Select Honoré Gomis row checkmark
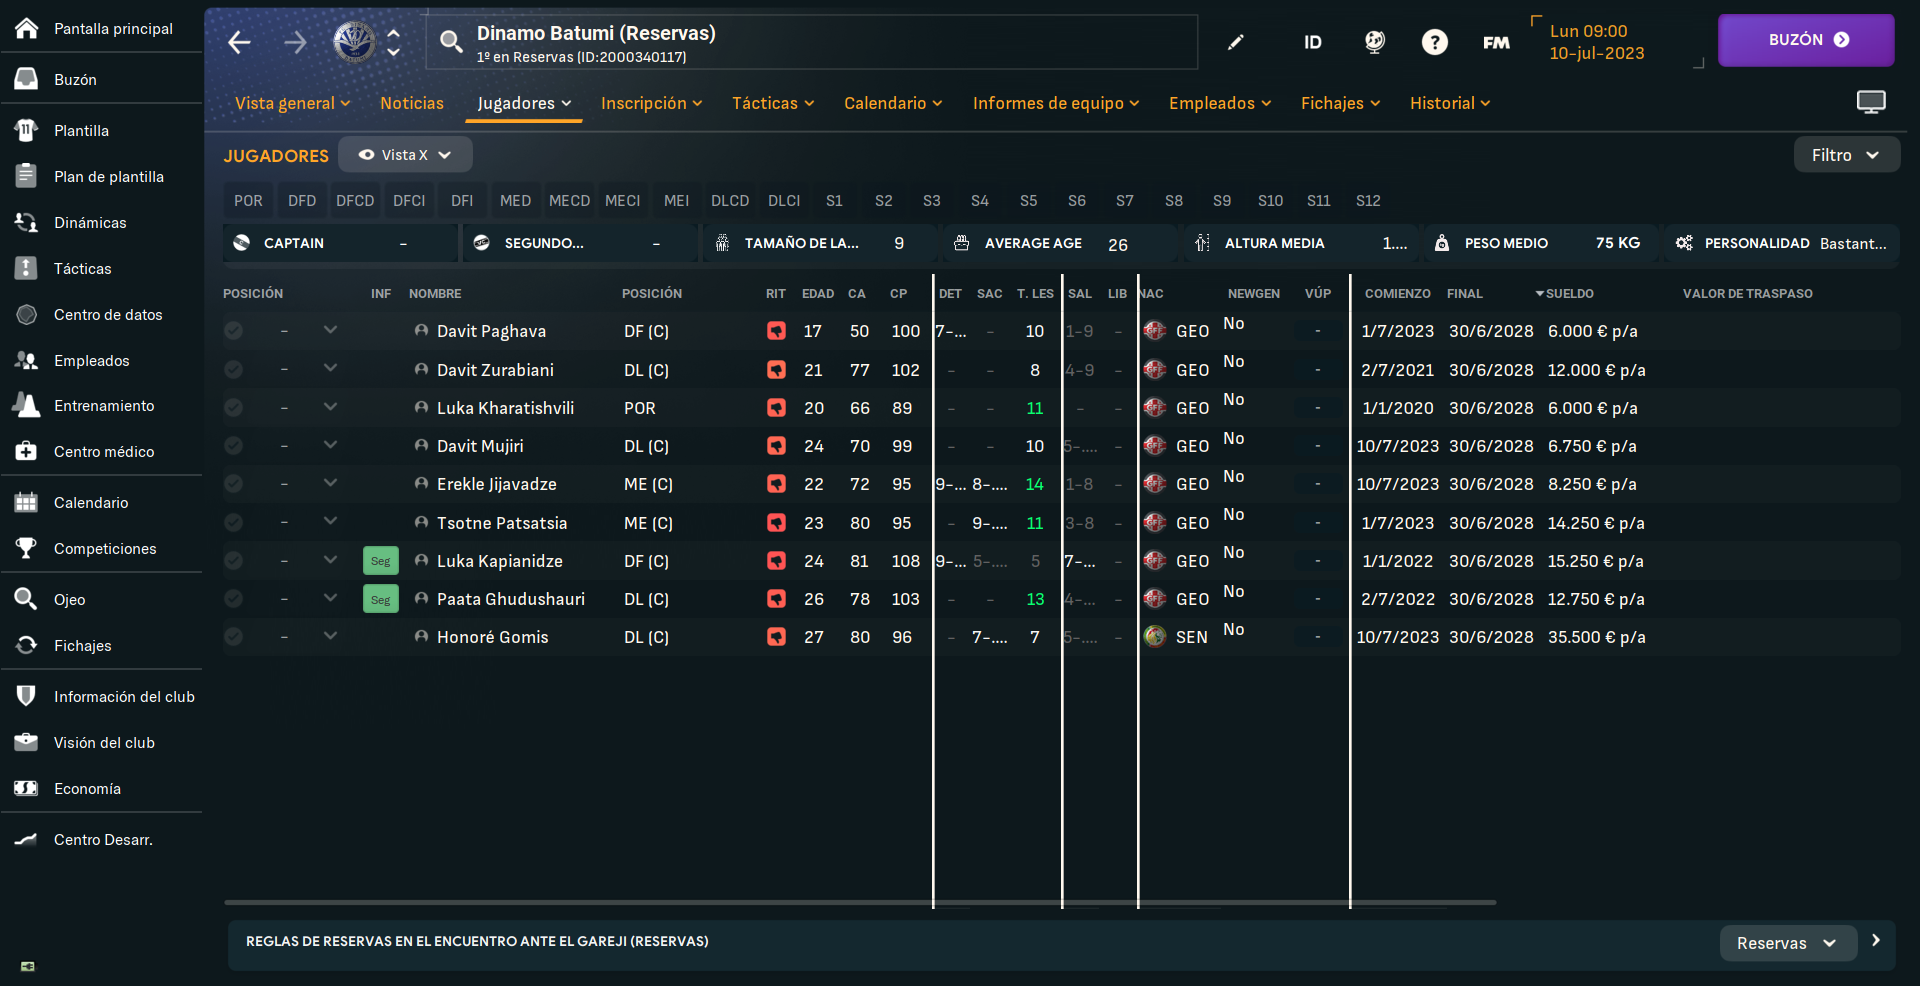 pyautogui.click(x=233, y=637)
